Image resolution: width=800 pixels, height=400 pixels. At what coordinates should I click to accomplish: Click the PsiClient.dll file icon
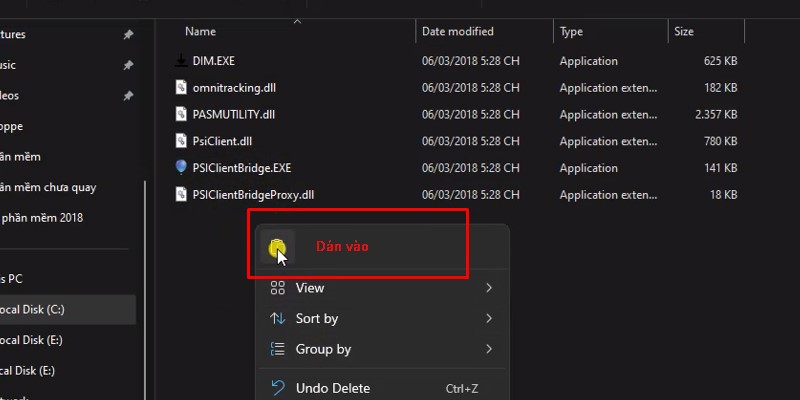click(180, 141)
